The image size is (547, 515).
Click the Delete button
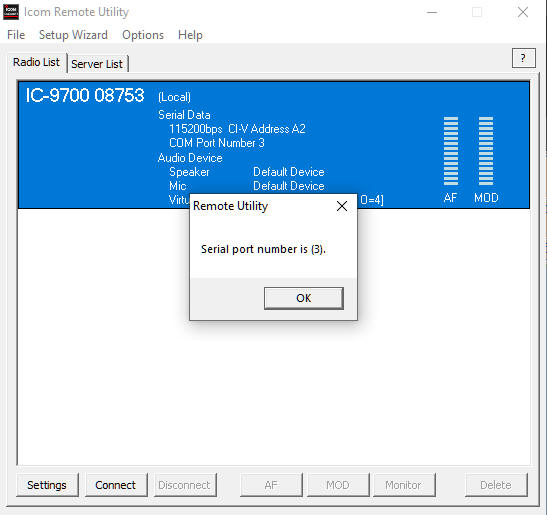tap(496, 485)
